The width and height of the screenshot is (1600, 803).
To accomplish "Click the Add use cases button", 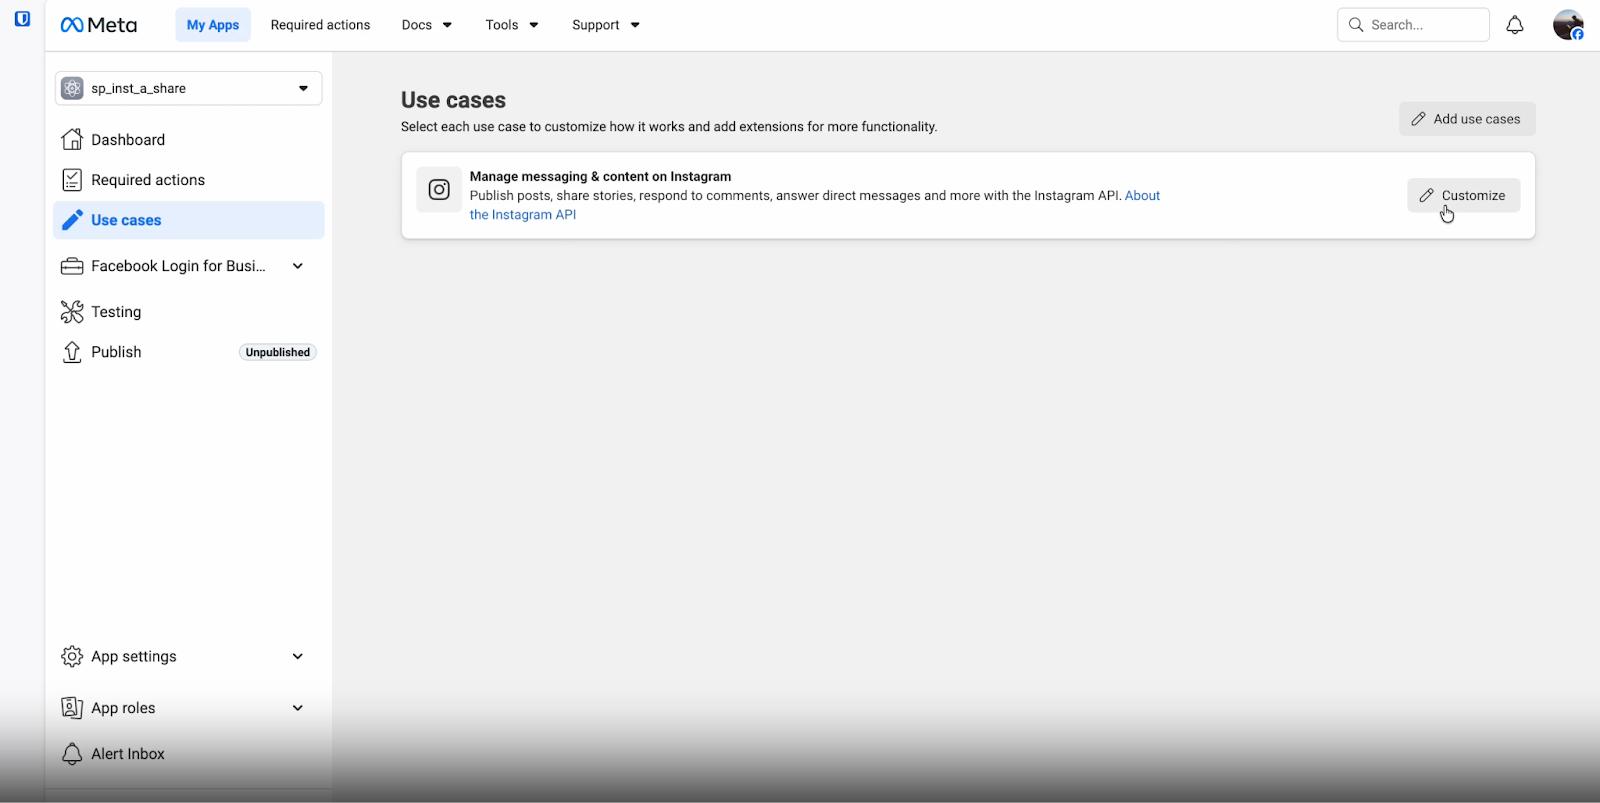I will pos(1467,119).
